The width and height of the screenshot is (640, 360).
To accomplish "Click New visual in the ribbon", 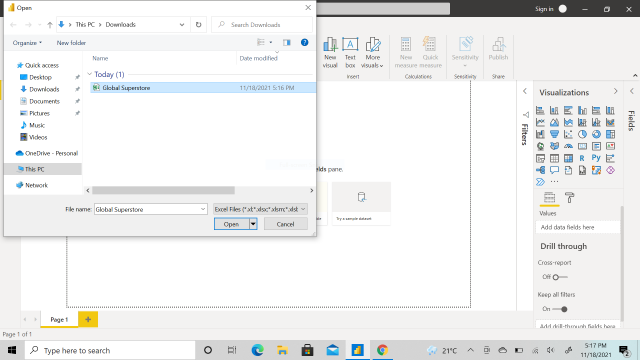I will [330, 53].
